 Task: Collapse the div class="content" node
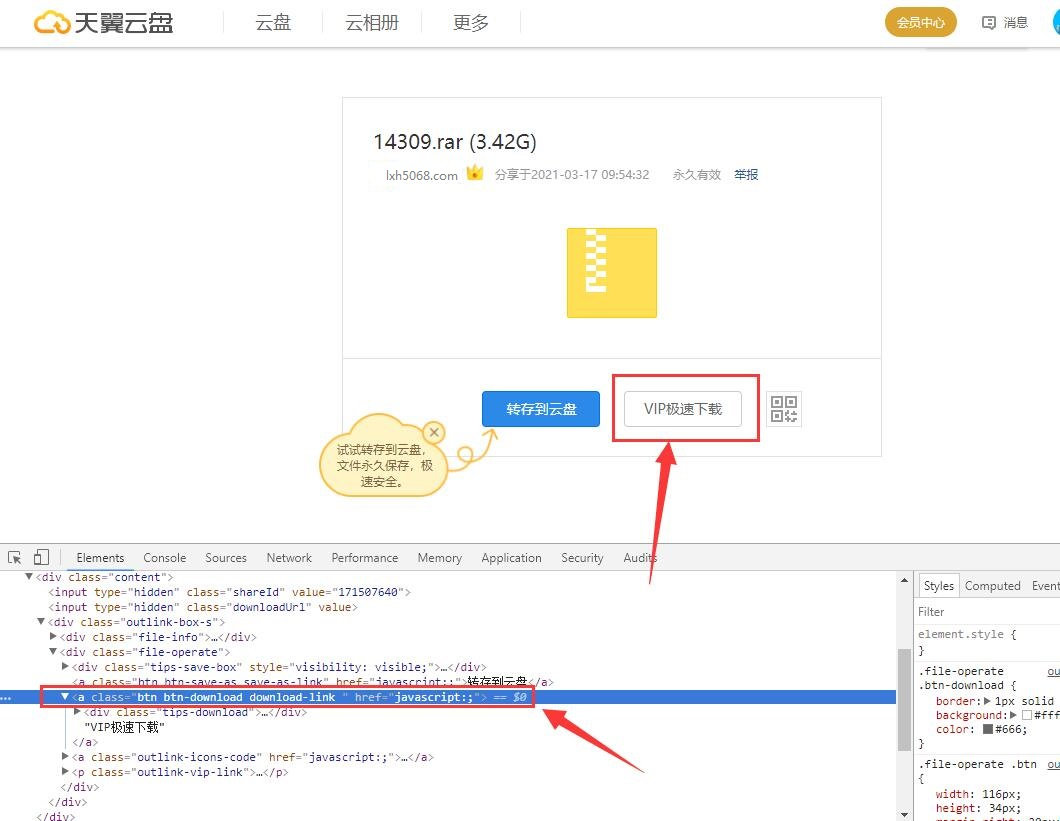(29, 577)
